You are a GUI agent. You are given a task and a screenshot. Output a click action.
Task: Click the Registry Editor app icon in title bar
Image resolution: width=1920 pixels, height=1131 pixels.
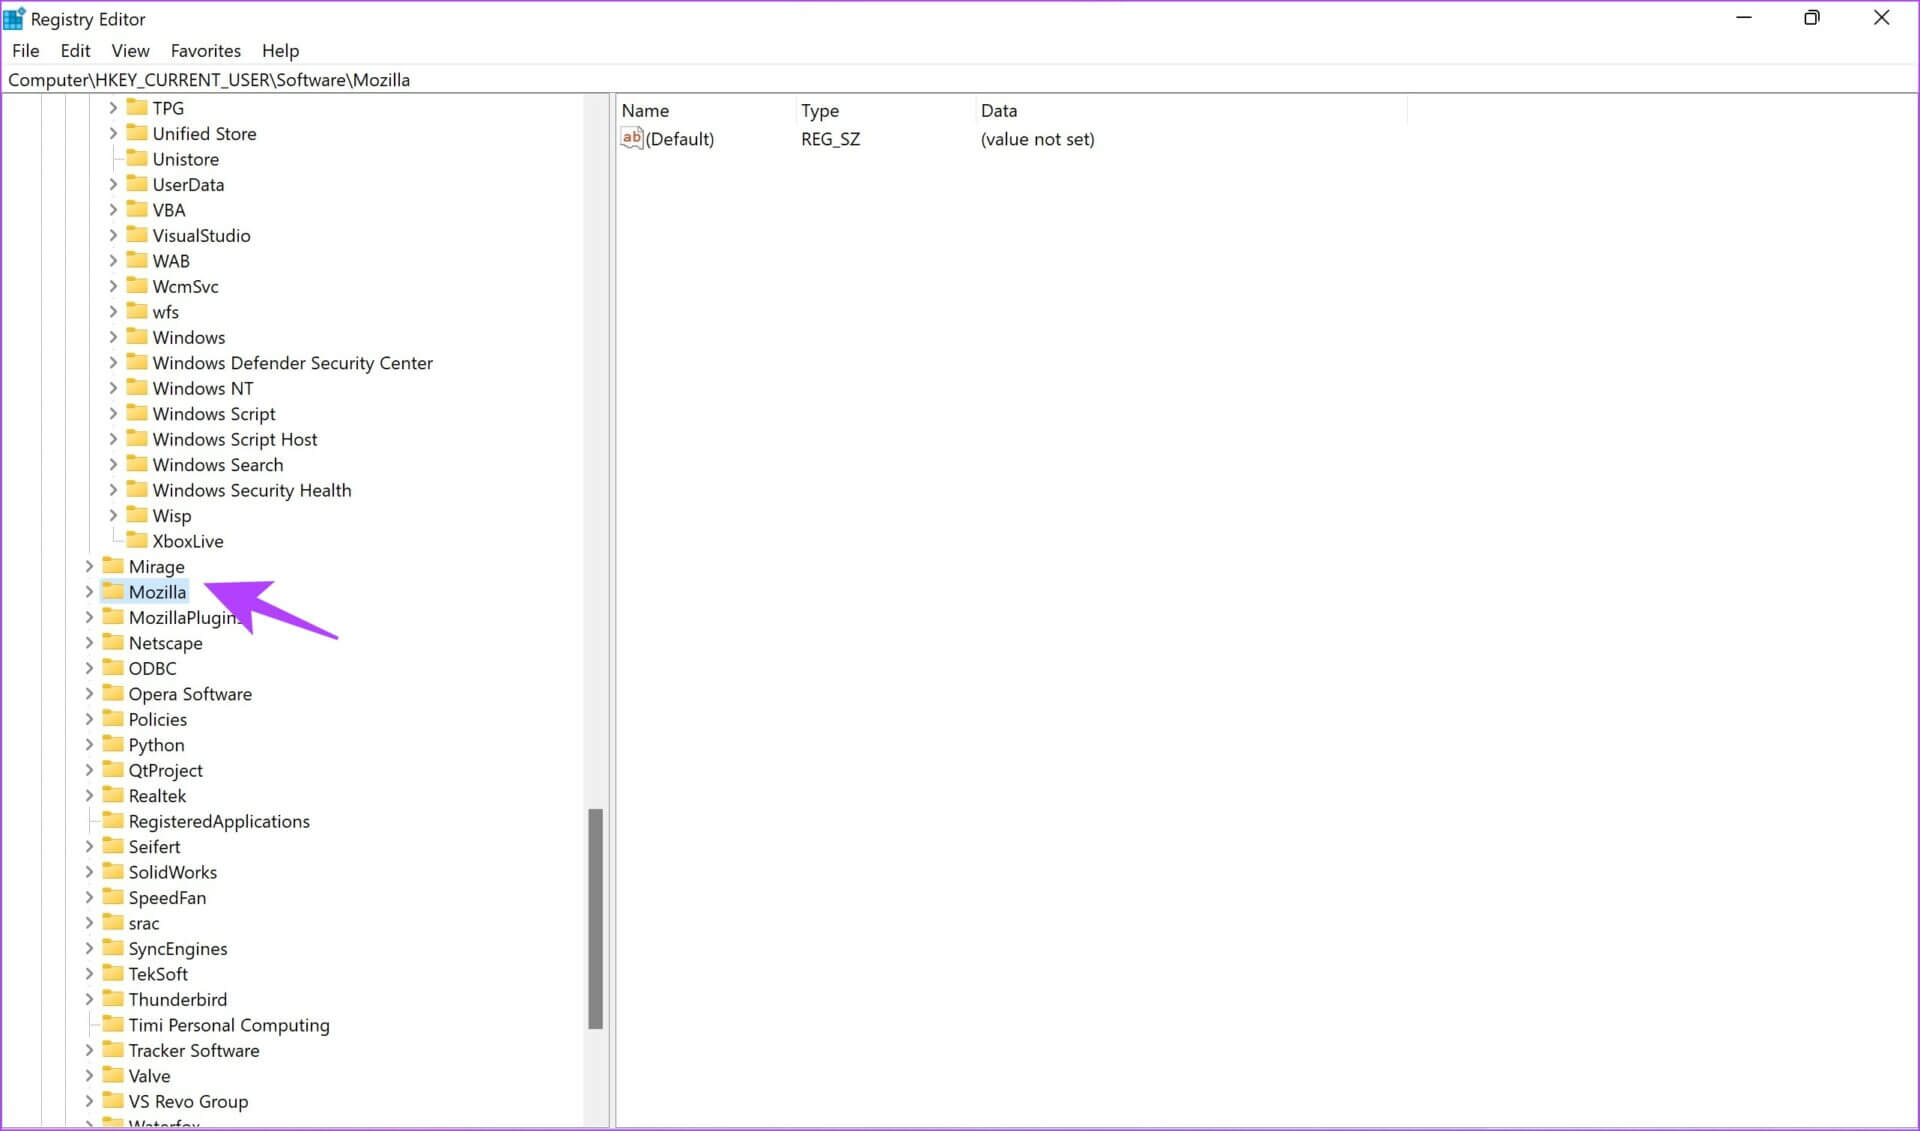14,18
